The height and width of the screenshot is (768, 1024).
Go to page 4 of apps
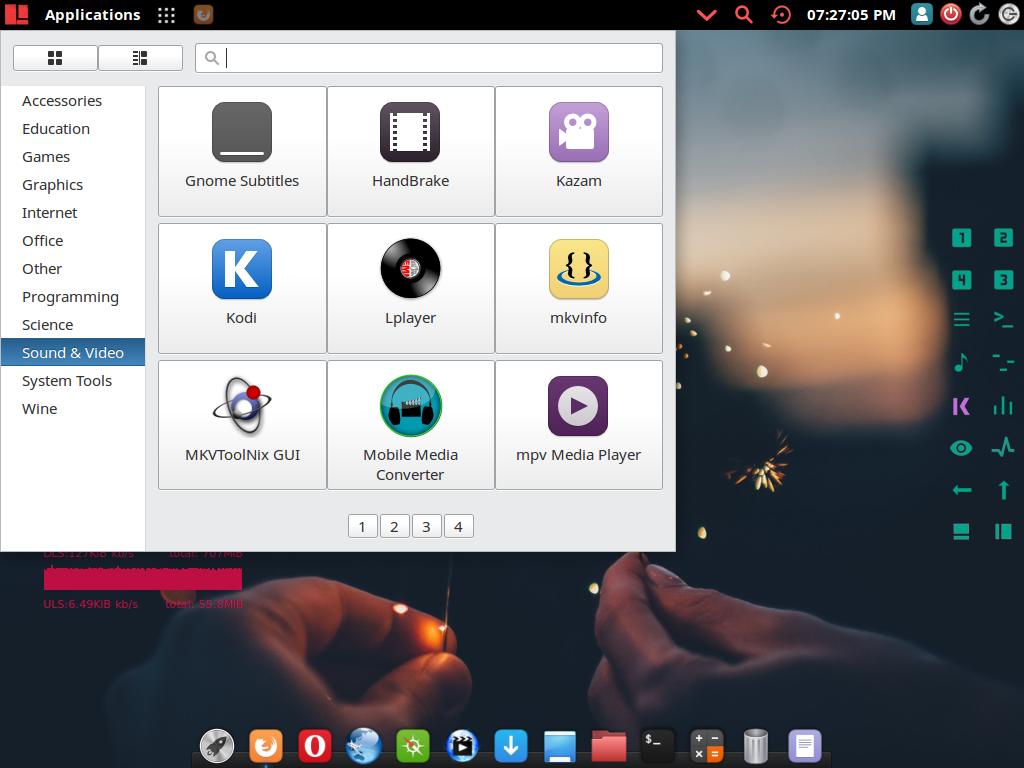(x=458, y=526)
